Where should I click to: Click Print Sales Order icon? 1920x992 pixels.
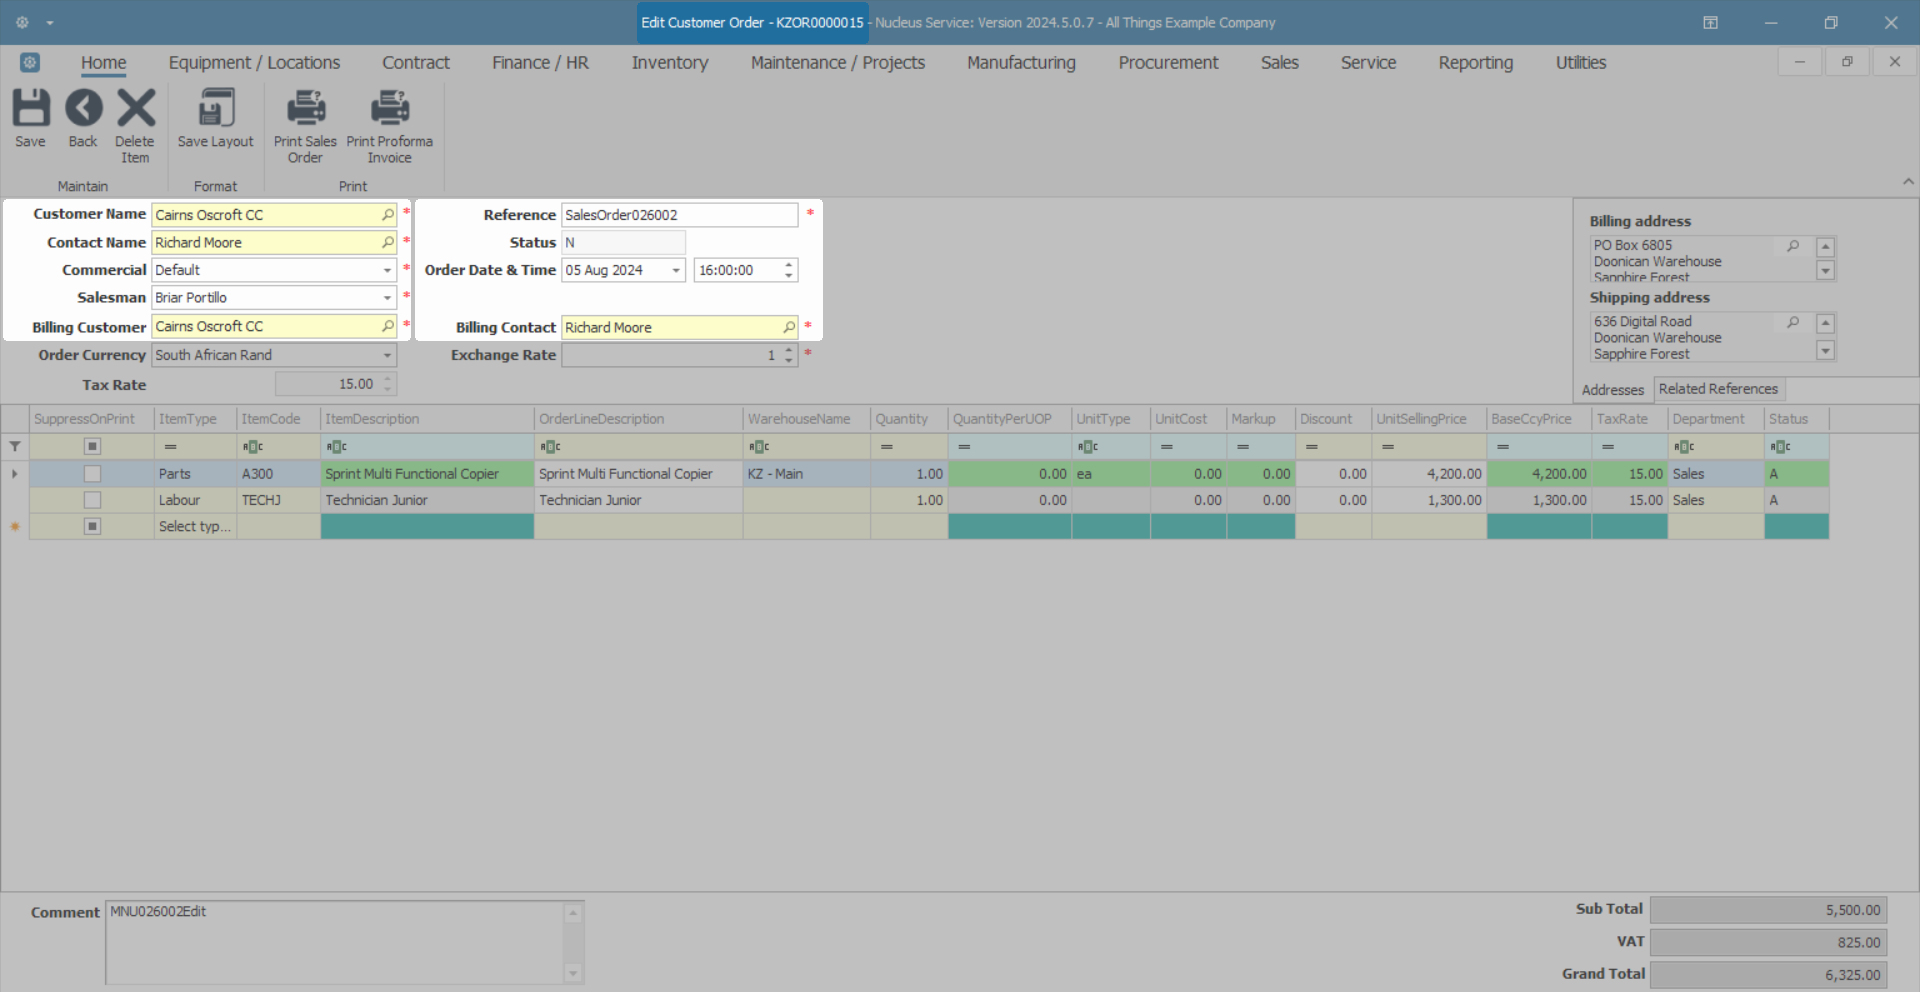306,108
